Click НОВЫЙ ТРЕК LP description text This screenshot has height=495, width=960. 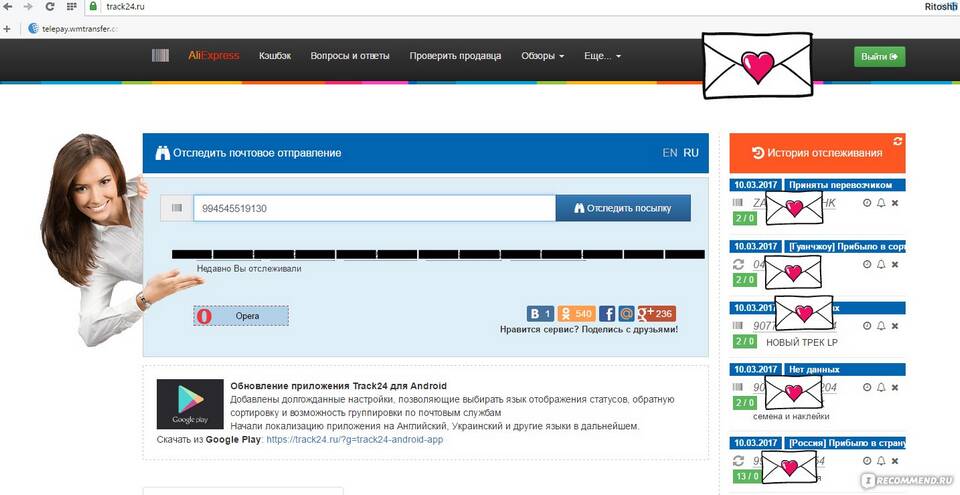[802, 342]
